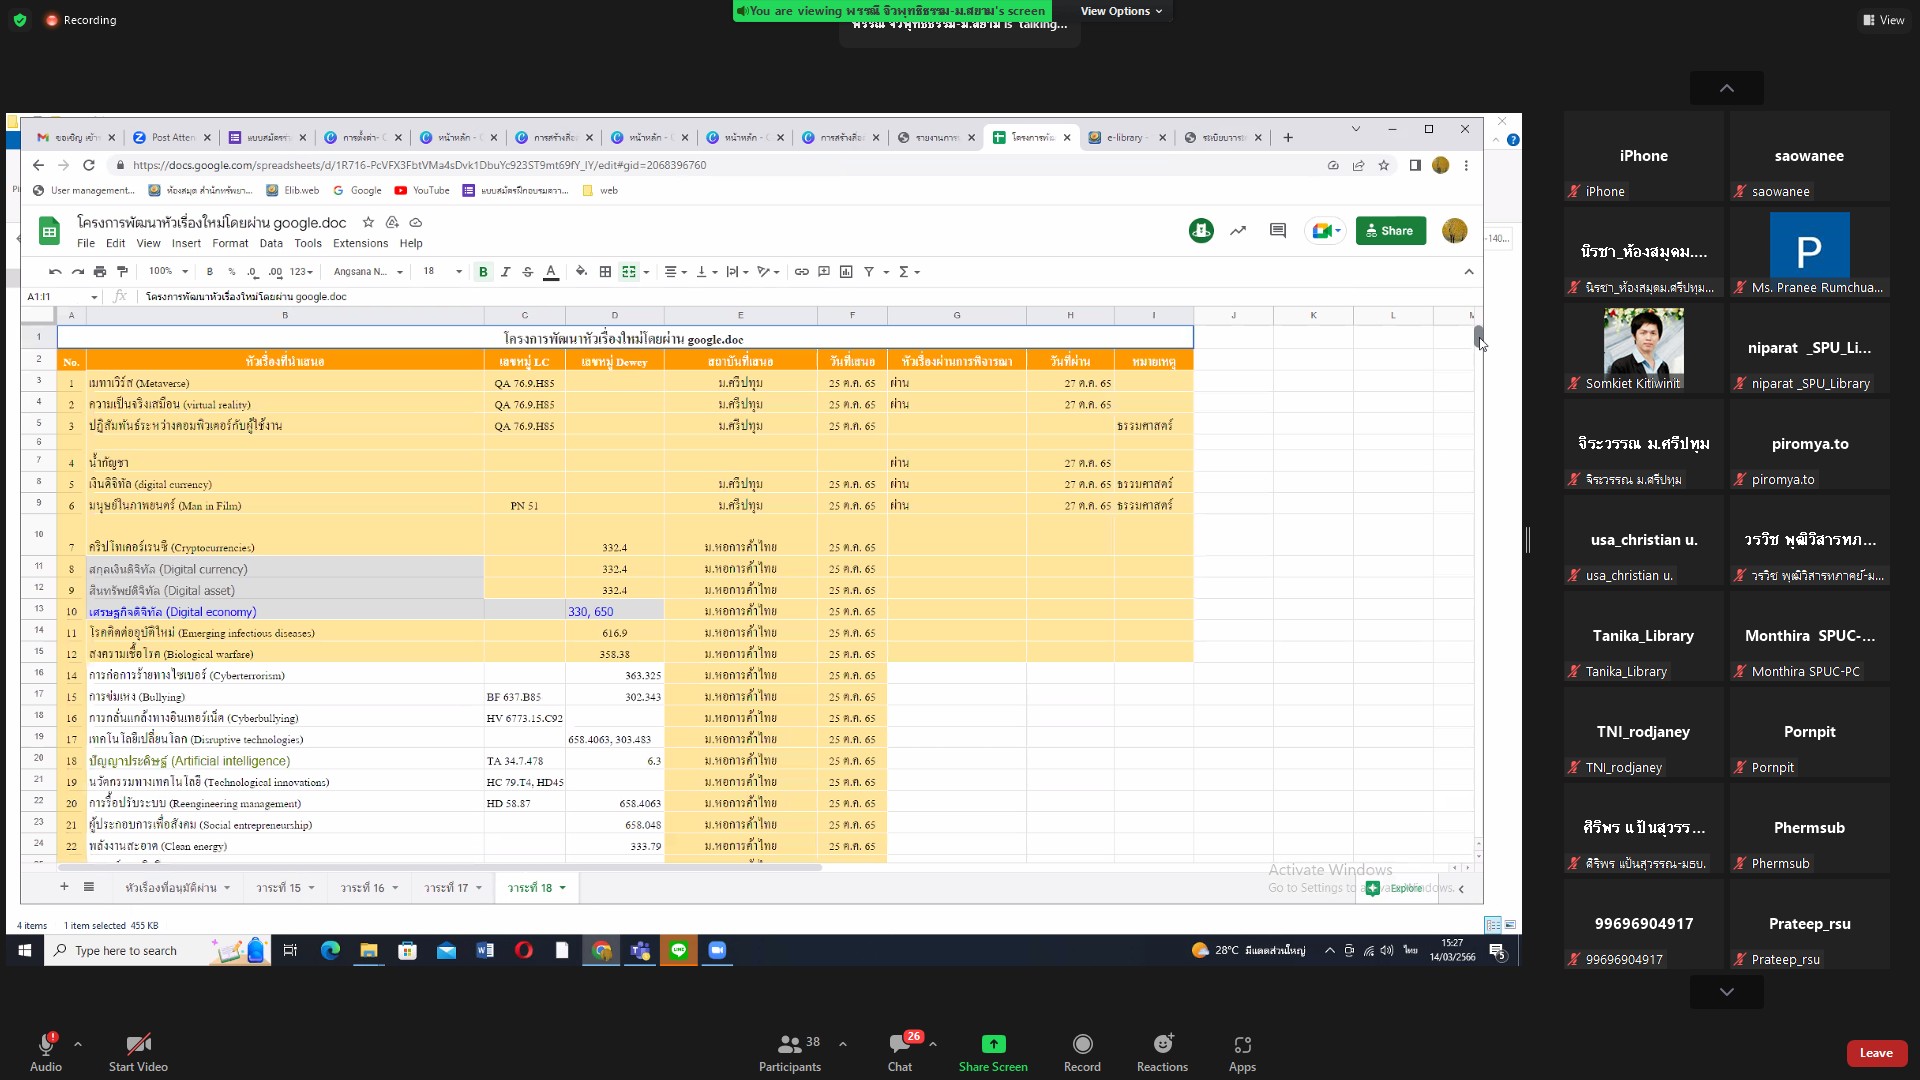Expand Zoom View Options dropdown
The width and height of the screenshot is (1920, 1080).
(x=1121, y=11)
